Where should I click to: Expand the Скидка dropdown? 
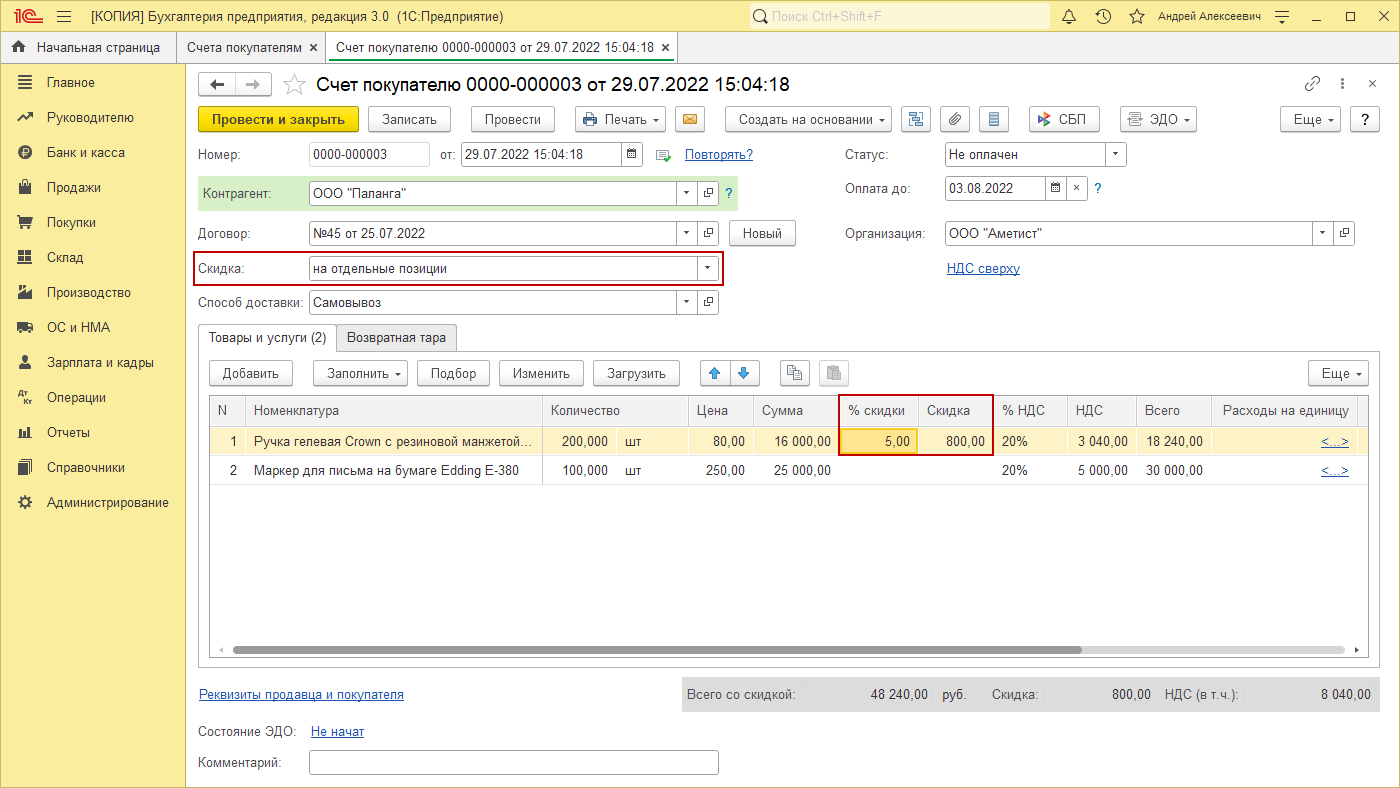coord(708,268)
